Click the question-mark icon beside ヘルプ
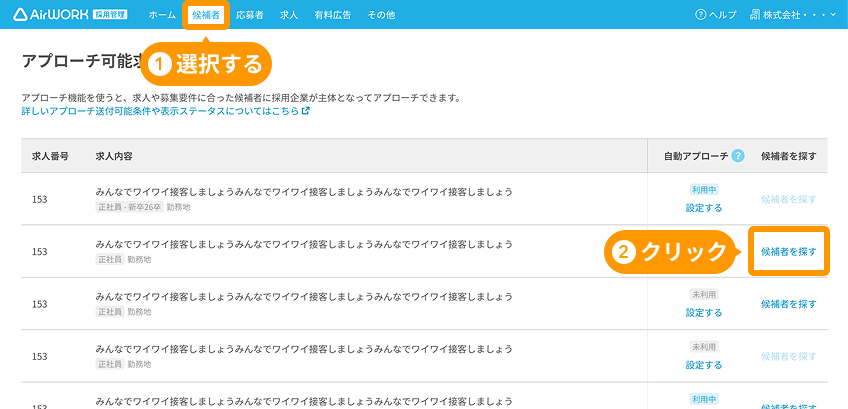Viewport: 848px width, 409px height. 701,15
